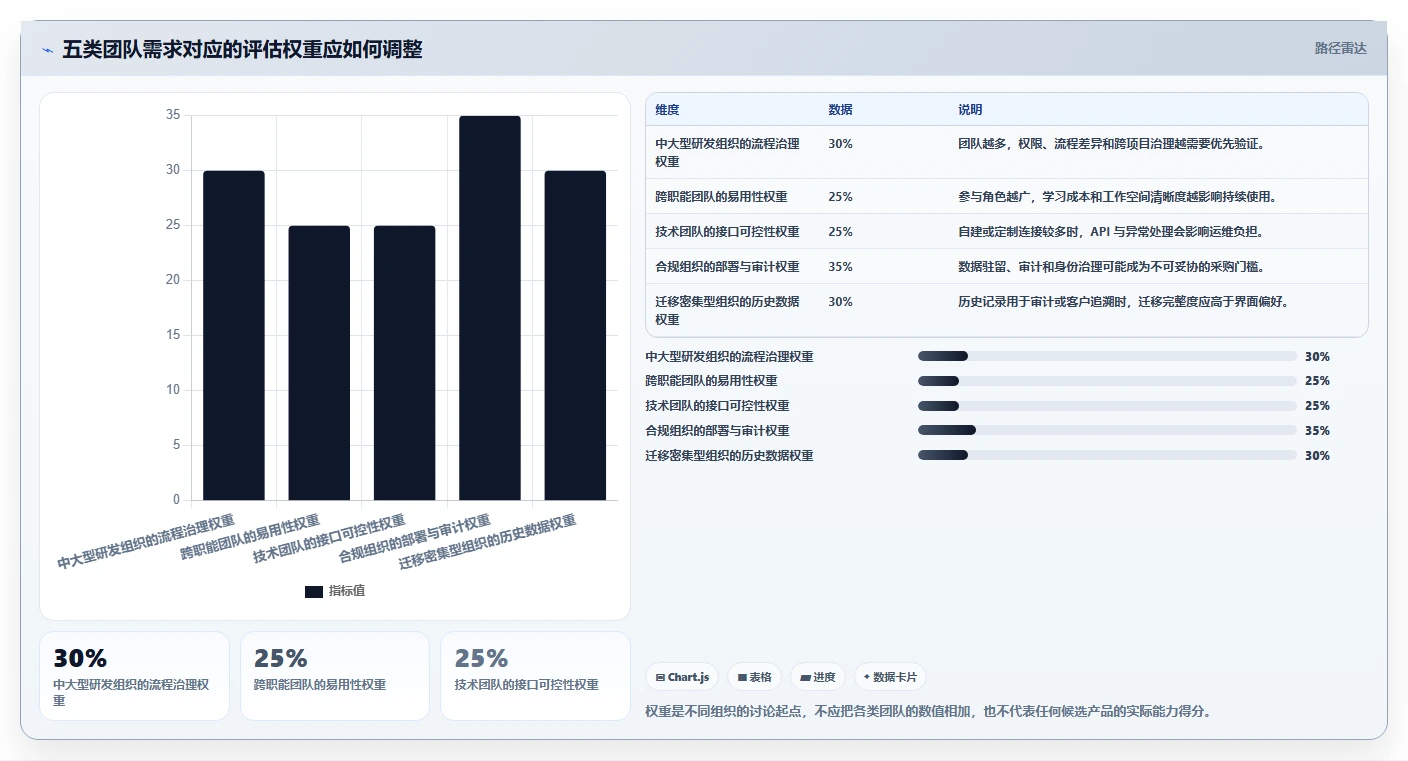Screen dimensions: 1408x761
Task: Click the 合规组织的部署与审计权重 chart bar
Action: pos(490,308)
